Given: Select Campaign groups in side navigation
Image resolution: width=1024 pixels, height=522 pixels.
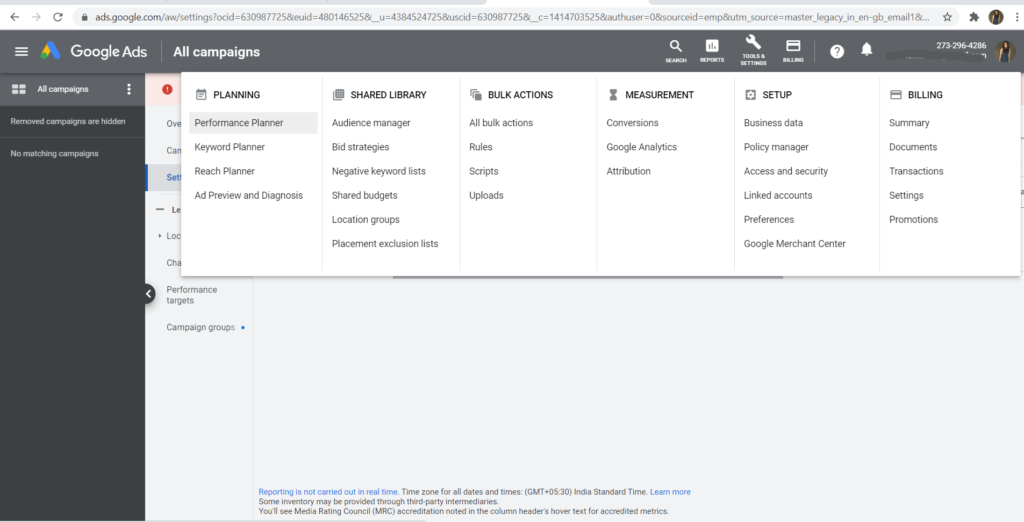Looking at the screenshot, I should [x=200, y=327].
